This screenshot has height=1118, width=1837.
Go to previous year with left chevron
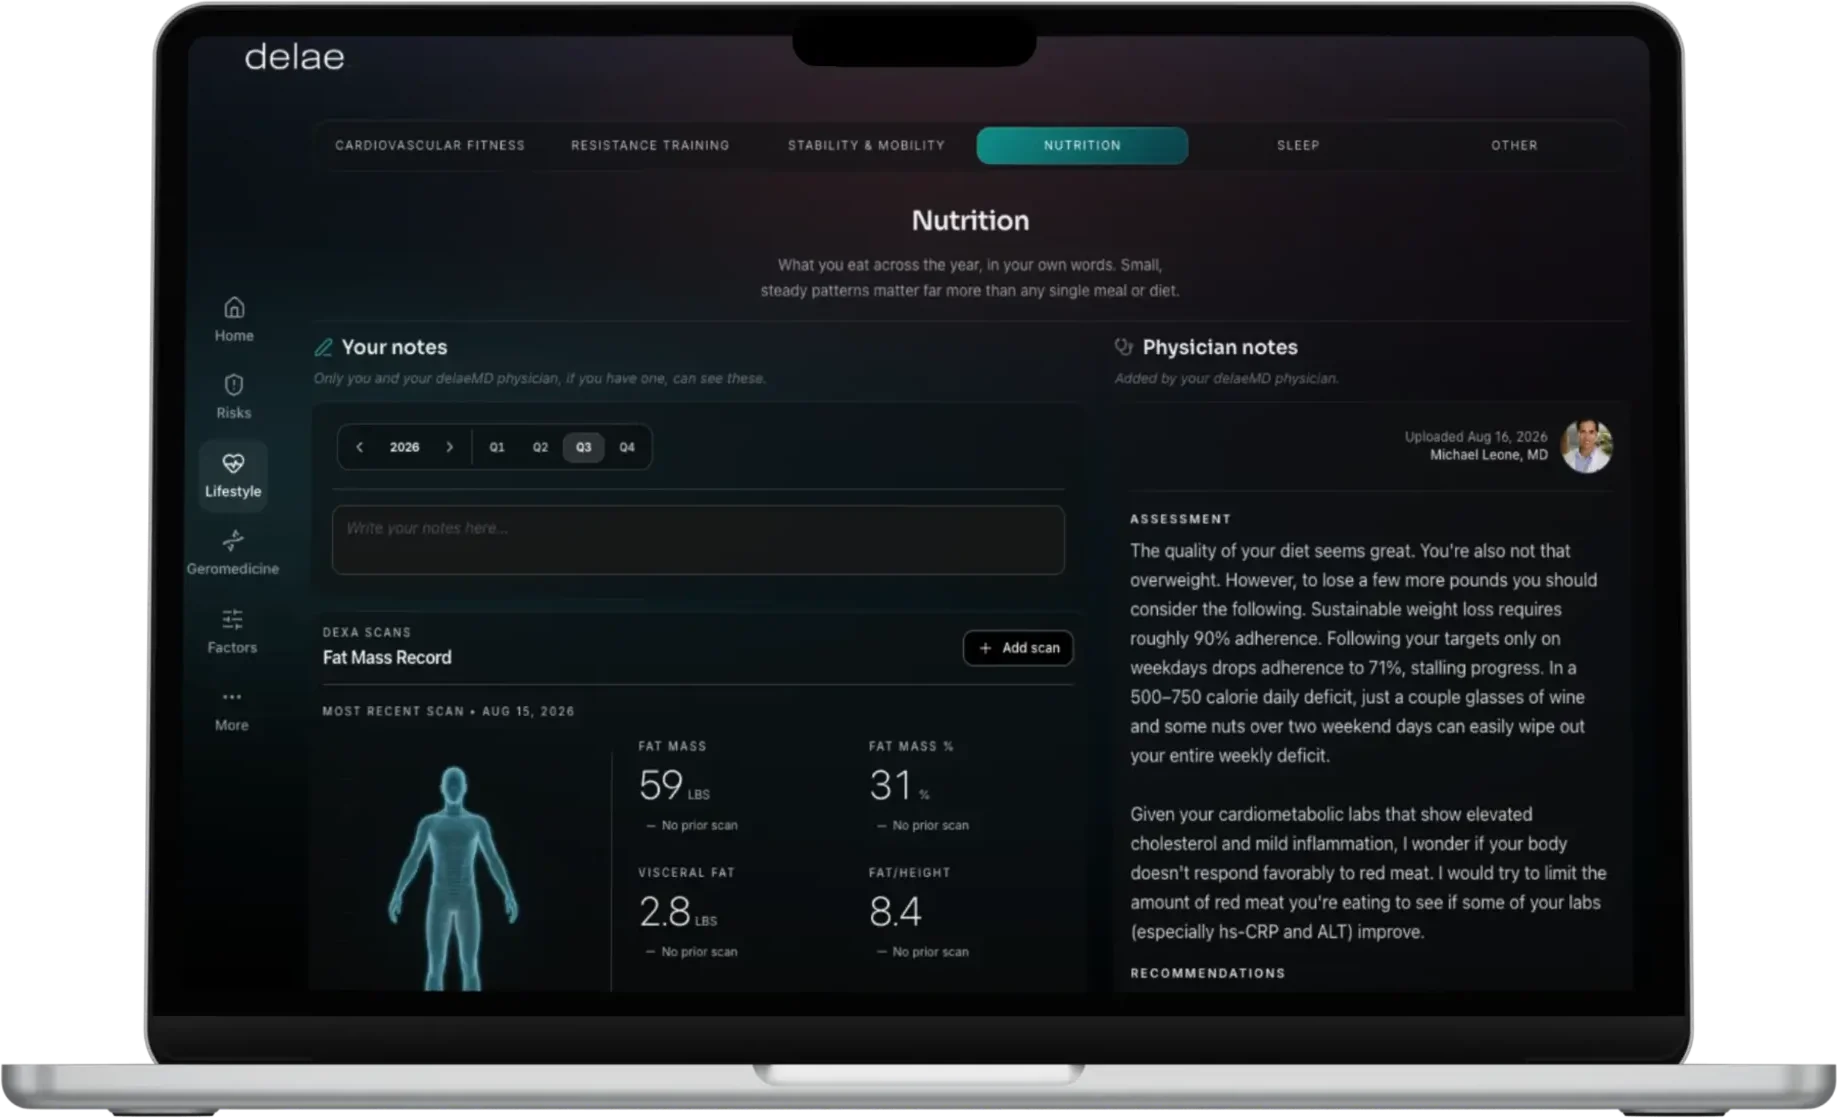click(360, 447)
